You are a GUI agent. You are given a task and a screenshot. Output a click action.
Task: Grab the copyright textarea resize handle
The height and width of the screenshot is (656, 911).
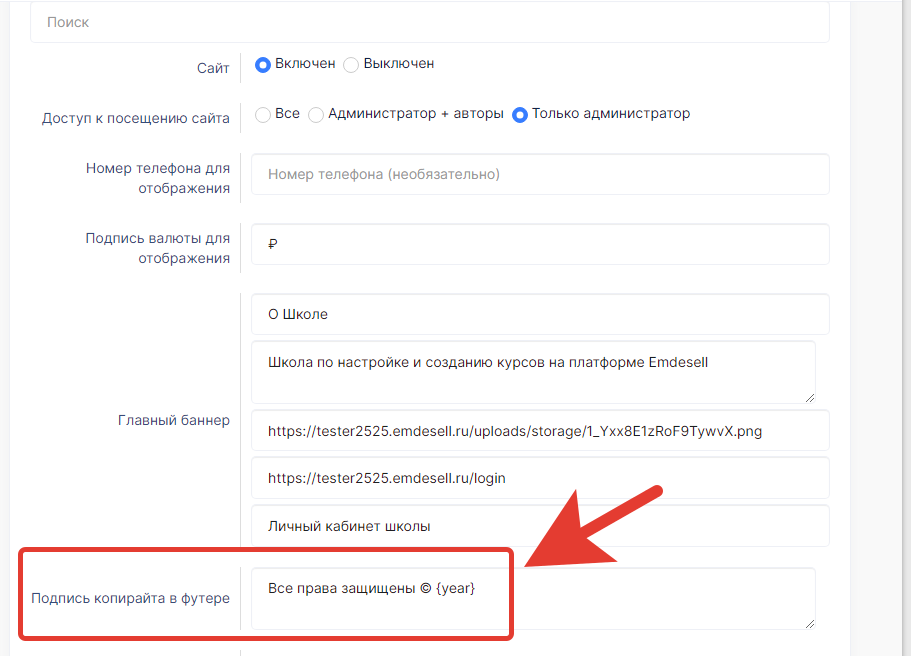coord(810,623)
